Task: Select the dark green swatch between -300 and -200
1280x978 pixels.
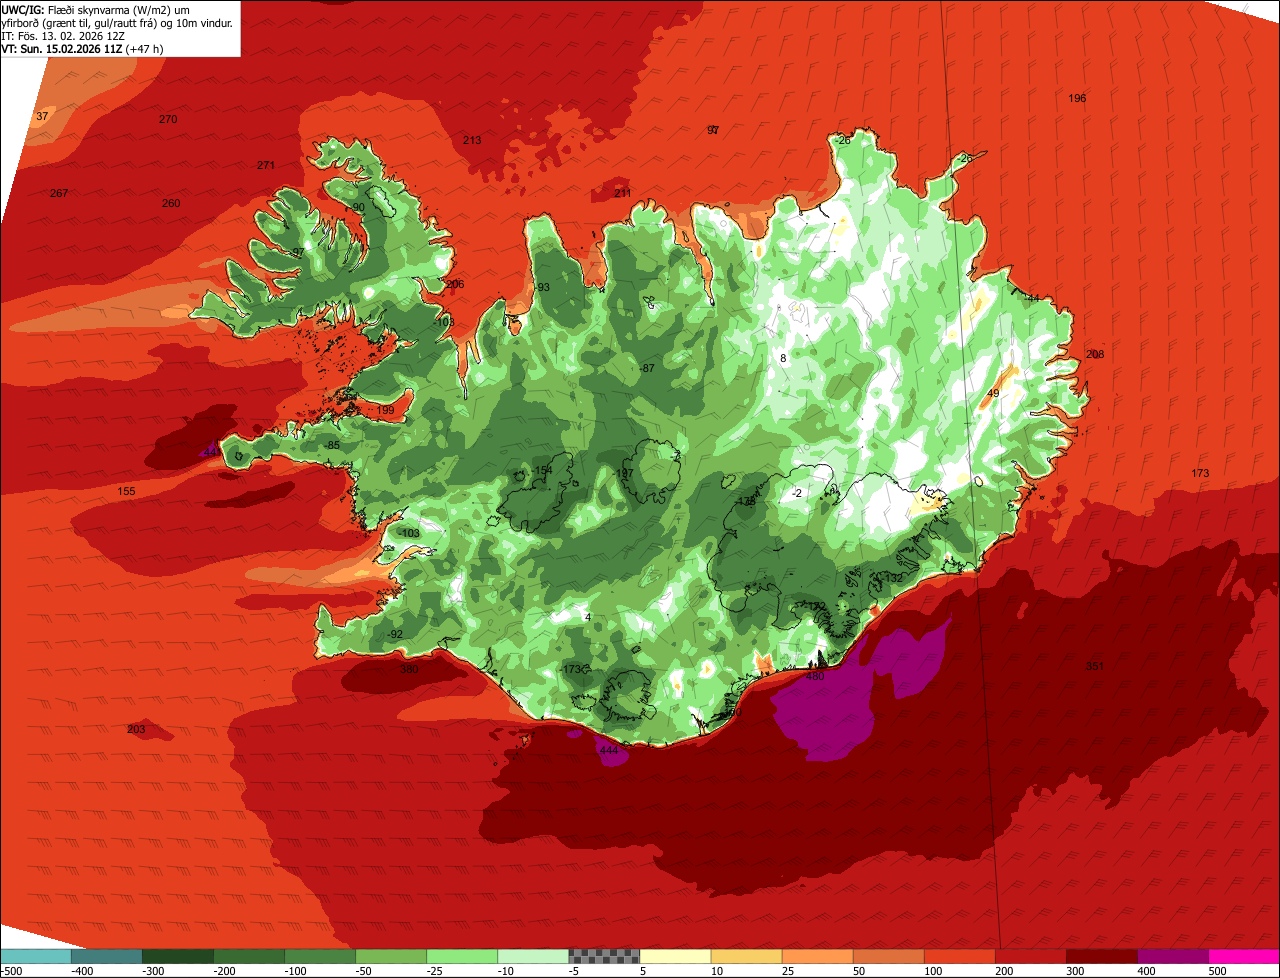Action: 178,955
